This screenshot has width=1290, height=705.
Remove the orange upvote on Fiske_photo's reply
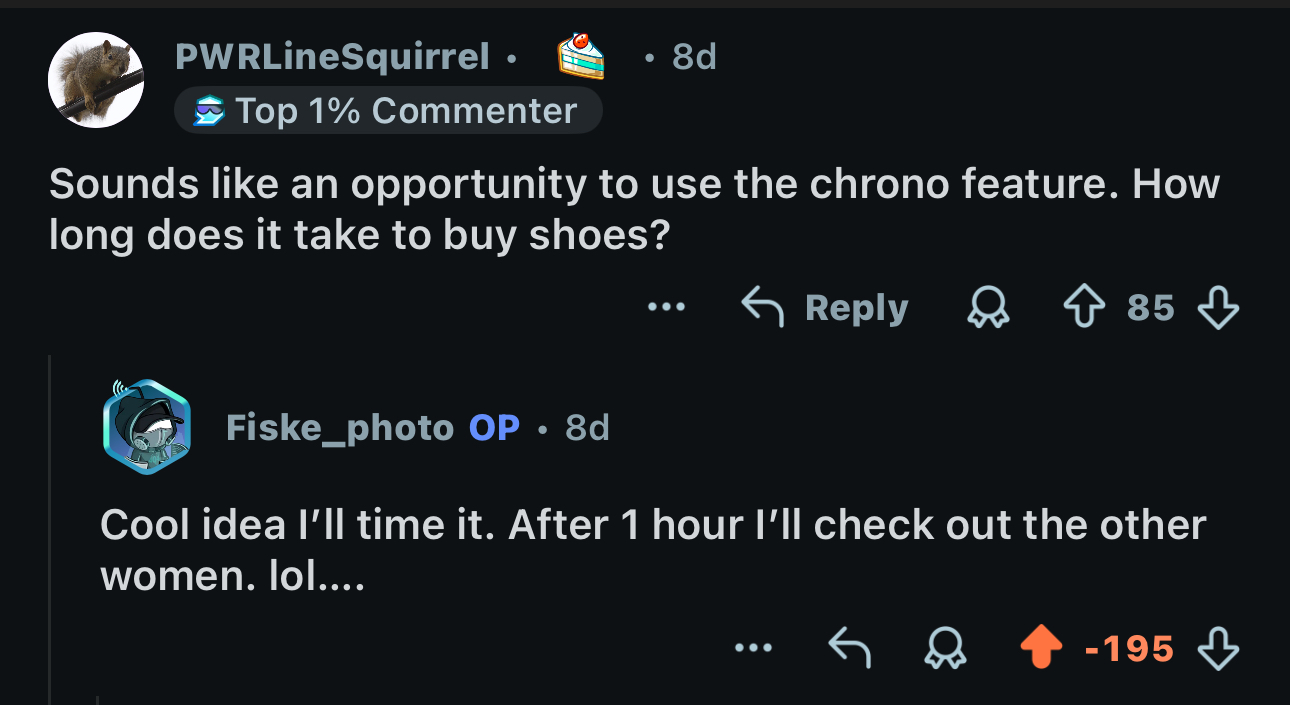click(1039, 649)
